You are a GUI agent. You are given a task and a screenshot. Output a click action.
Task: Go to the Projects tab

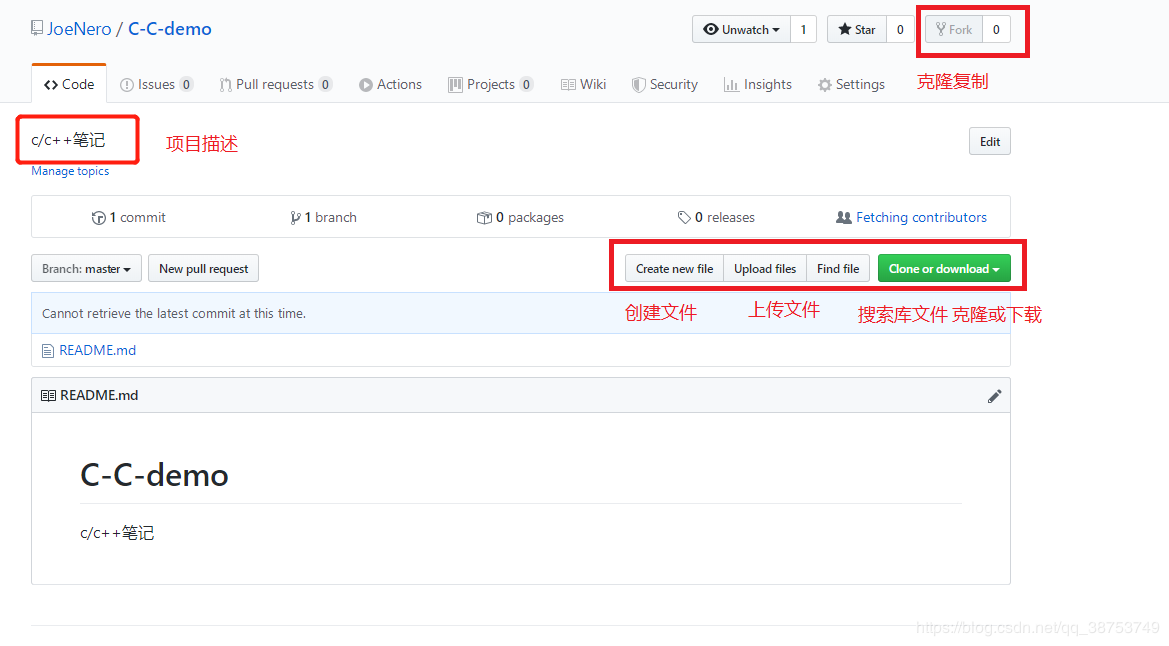[491, 84]
